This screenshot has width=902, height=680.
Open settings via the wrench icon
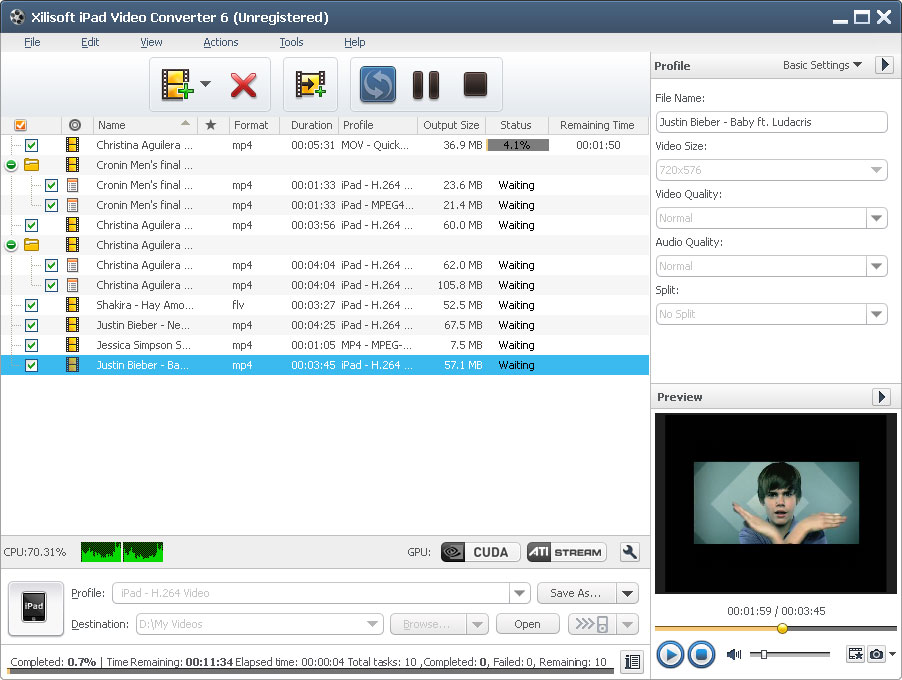[x=629, y=551]
